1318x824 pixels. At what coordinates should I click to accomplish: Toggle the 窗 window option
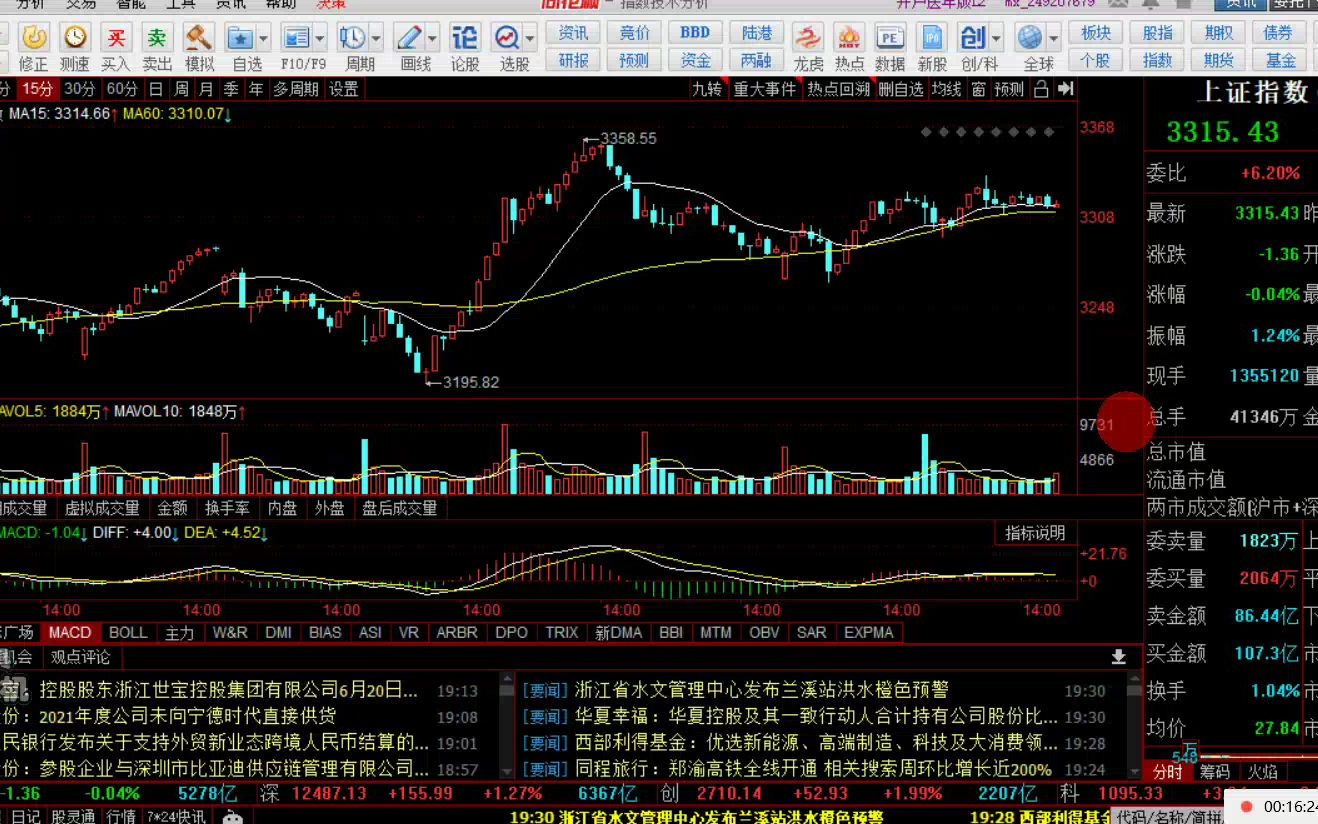[x=978, y=89]
